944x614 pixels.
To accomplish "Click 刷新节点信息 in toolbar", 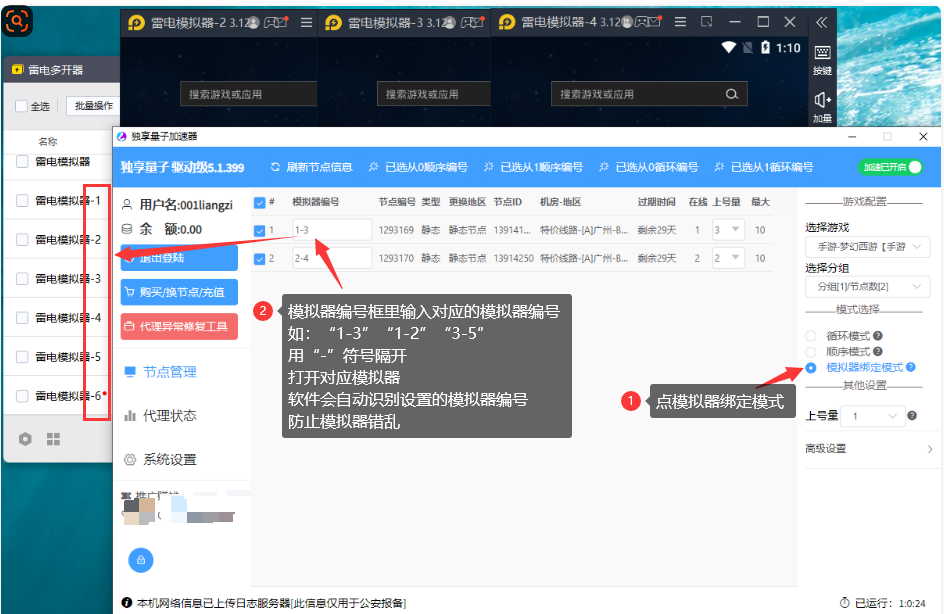I will click(x=312, y=167).
